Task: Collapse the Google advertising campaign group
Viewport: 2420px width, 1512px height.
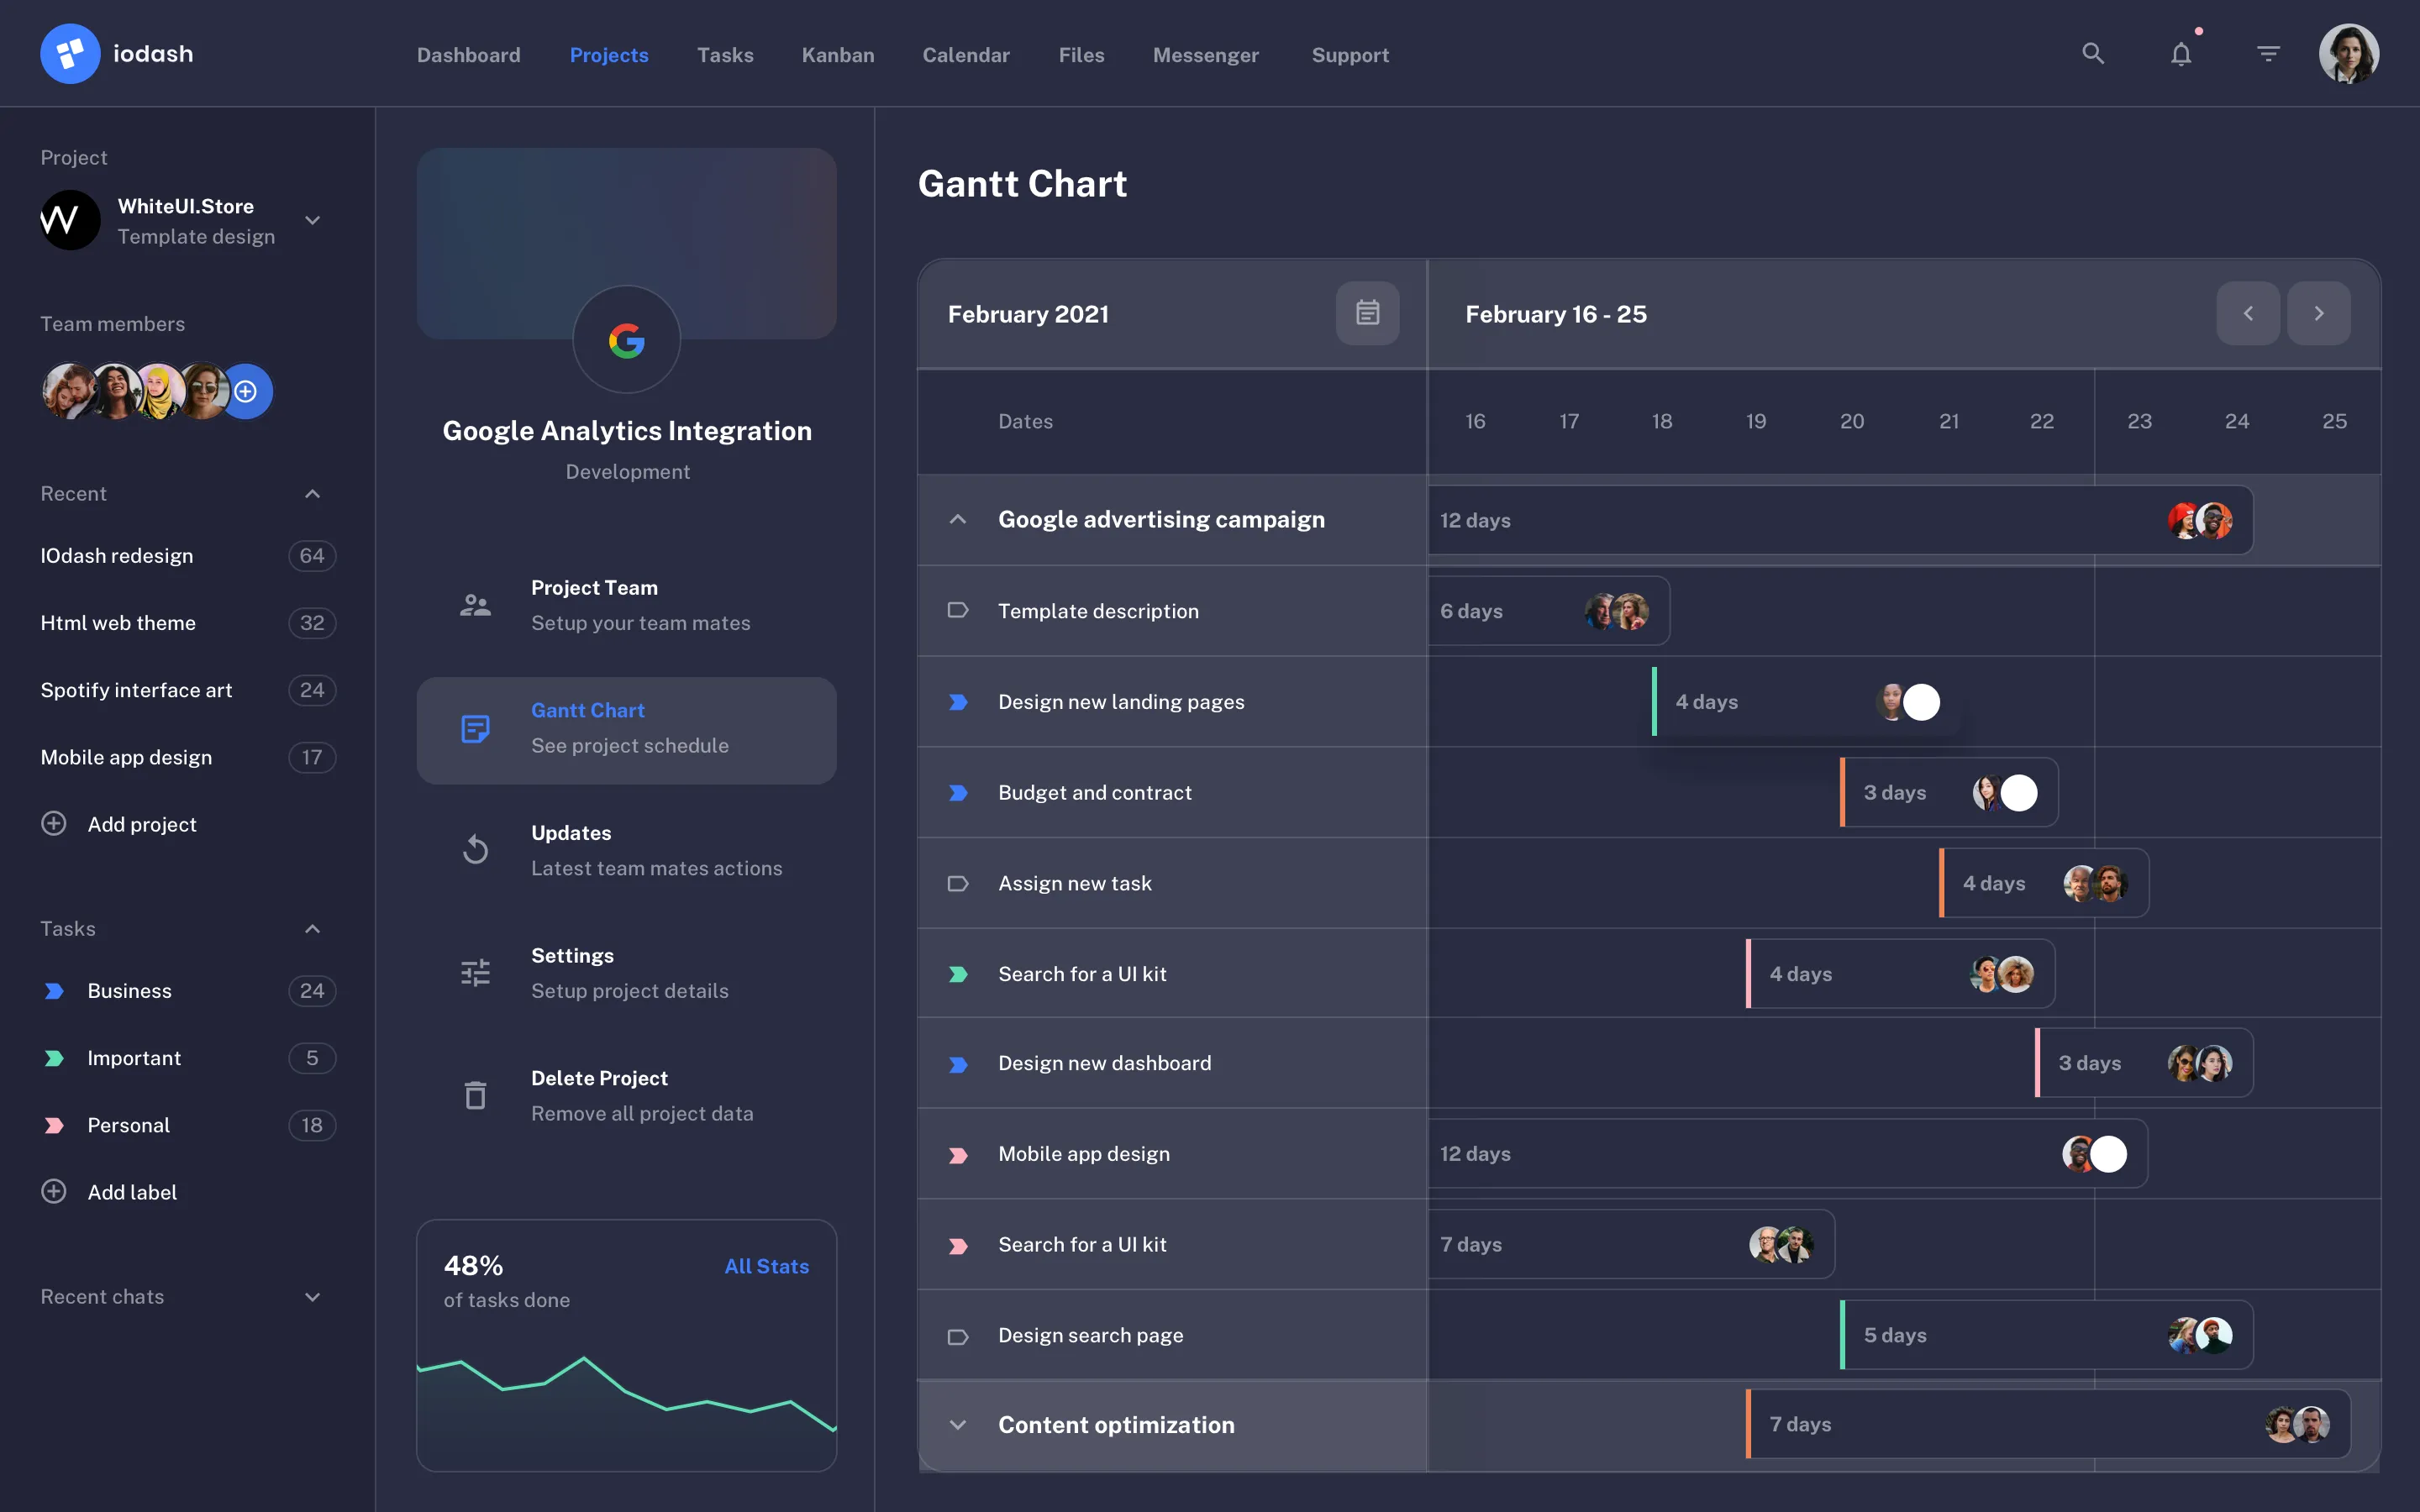Action: (957, 519)
